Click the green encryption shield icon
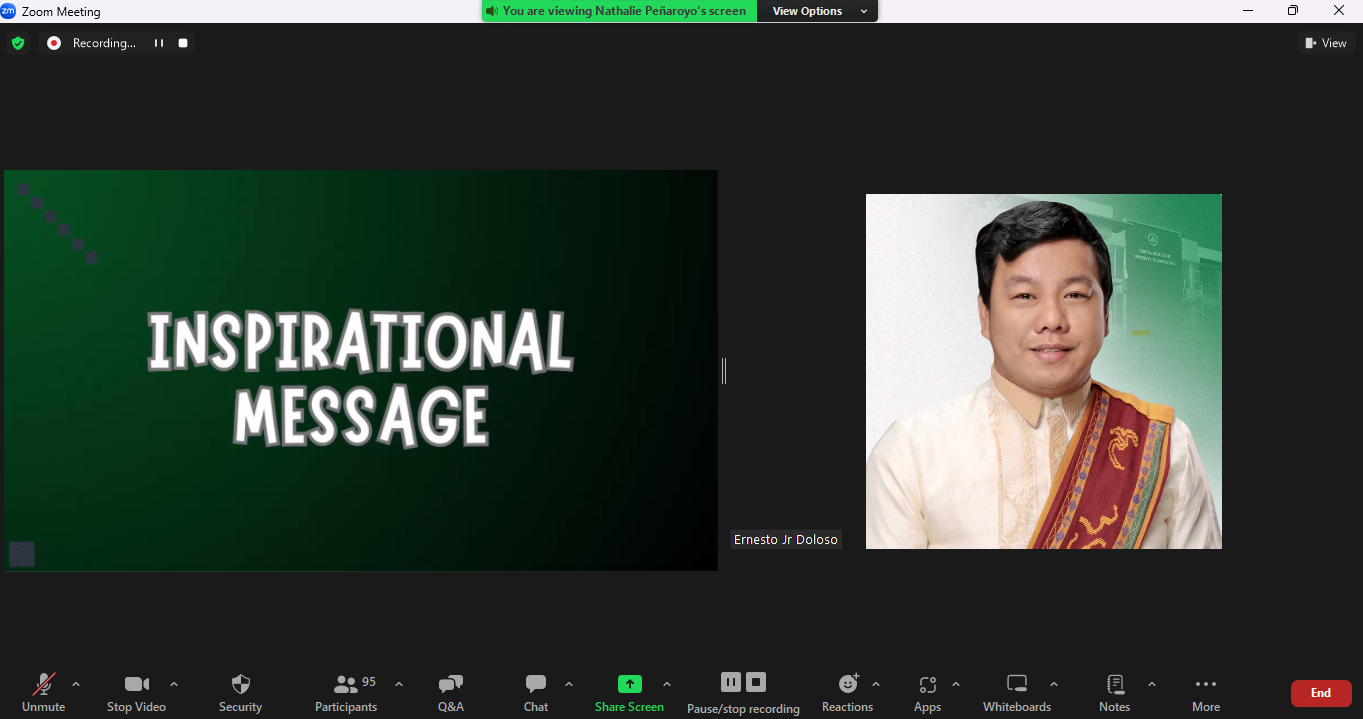Viewport: 1363px width, 719px height. point(18,43)
